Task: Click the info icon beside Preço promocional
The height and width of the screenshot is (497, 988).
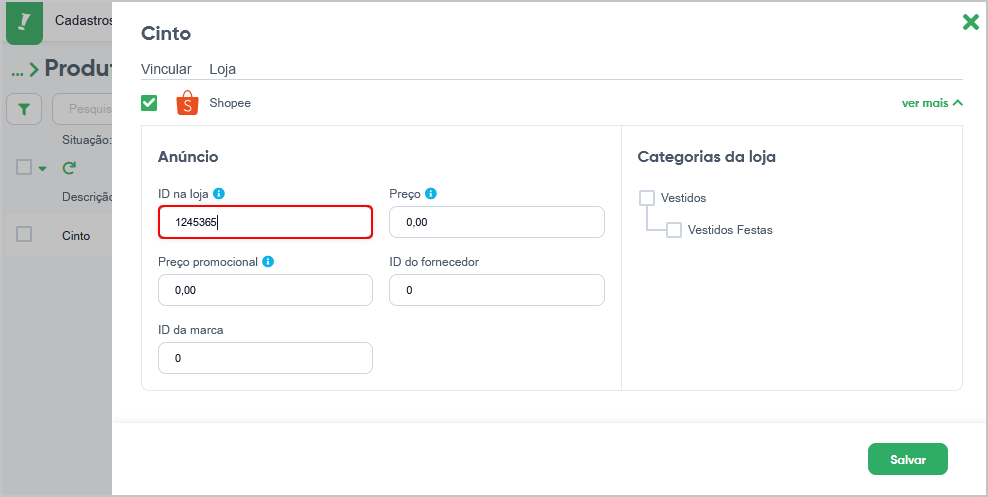Action: coord(268,261)
